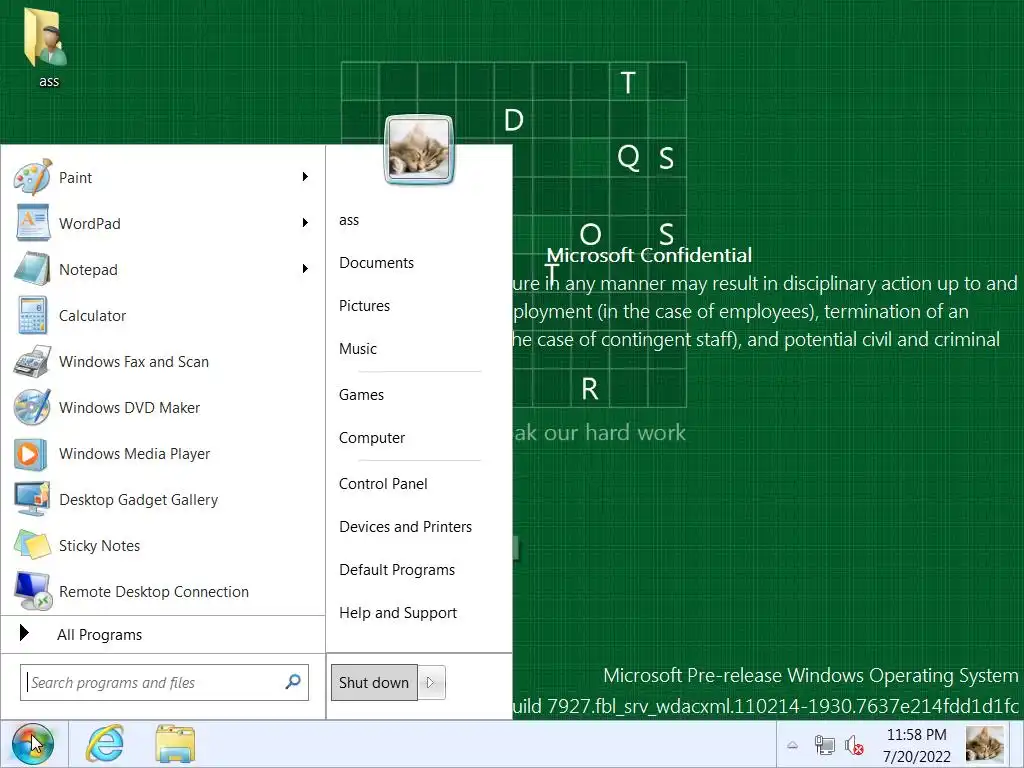Click the search magnifier icon
The height and width of the screenshot is (768, 1024).
click(293, 682)
